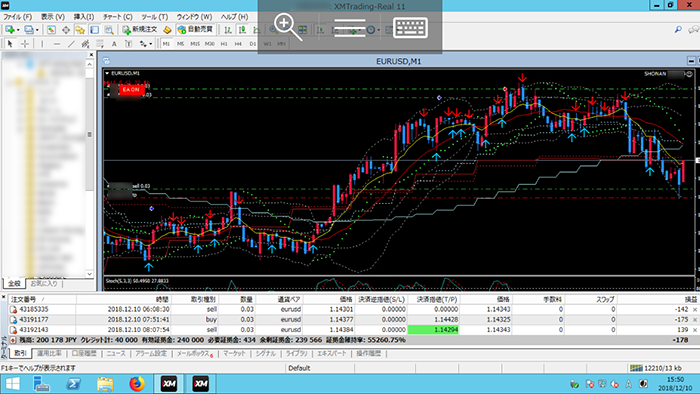Select the text label A tool
The height and width of the screenshot is (394, 700).
tap(114, 44)
